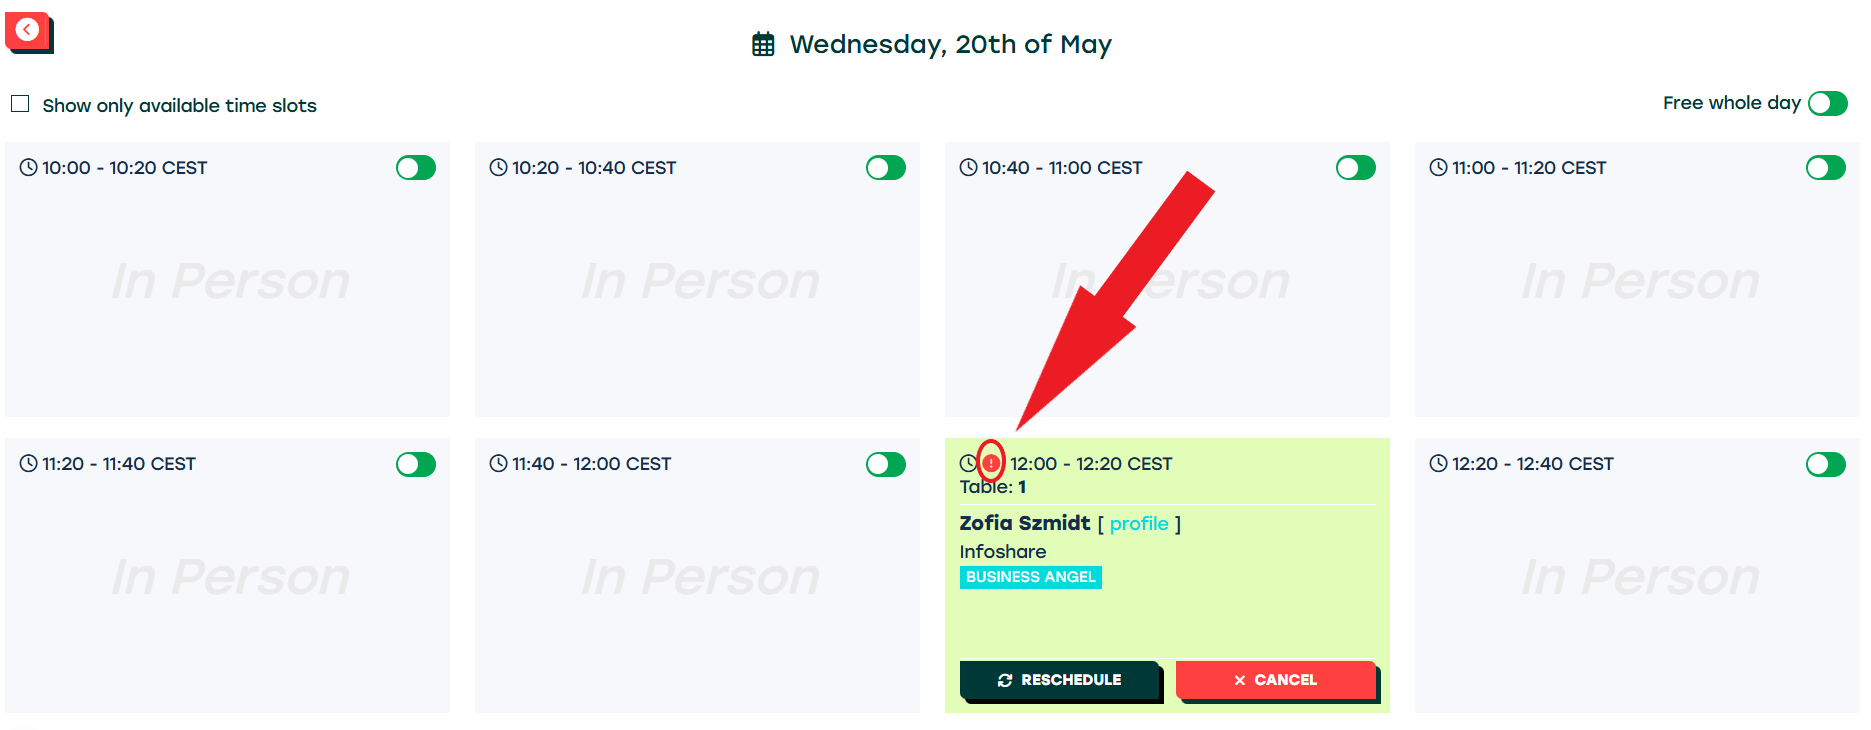Click the BUSINESS ANGEL tag
Screen dimensions: 1871x730
[1030, 577]
